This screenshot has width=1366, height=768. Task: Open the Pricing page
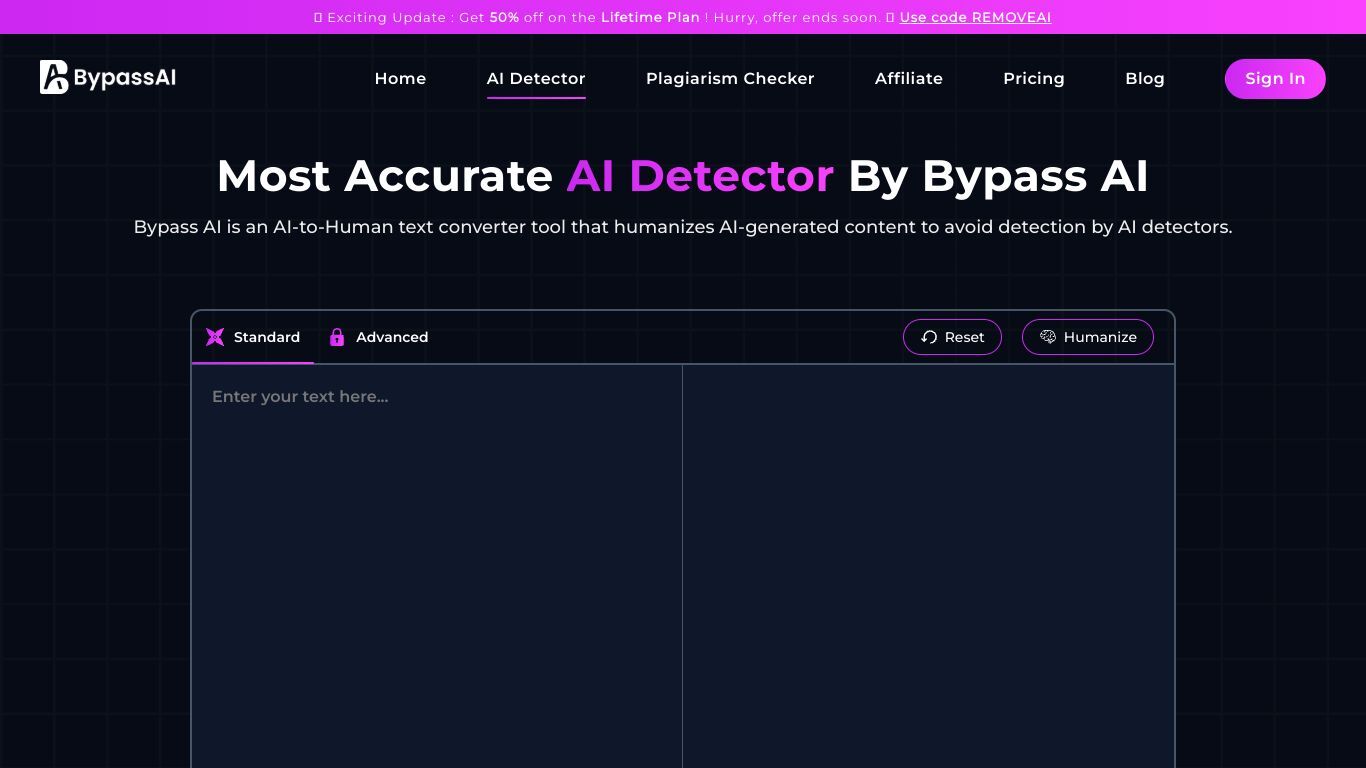(x=1034, y=78)
